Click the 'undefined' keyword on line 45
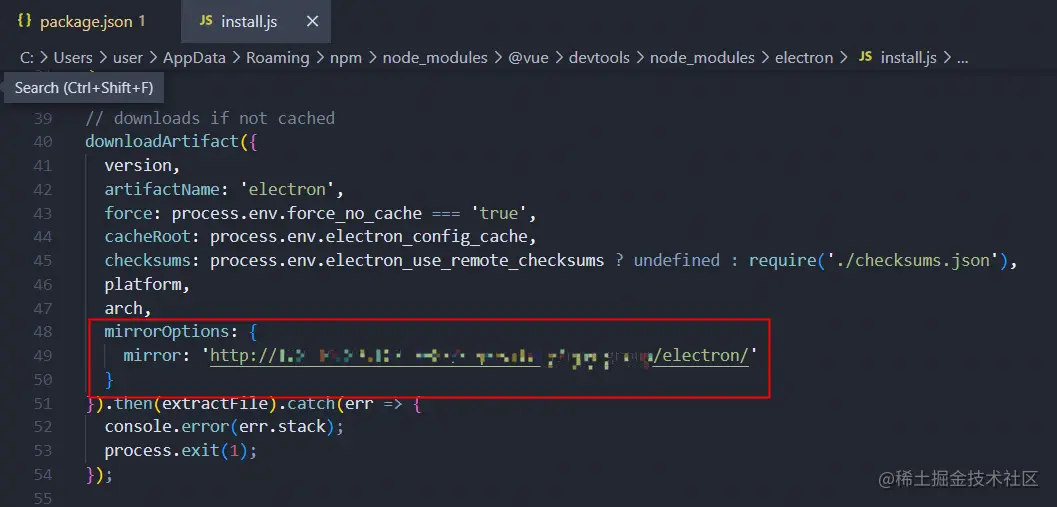The width and height of the screenshot is (1057, 507). pyautogui.click(x=677, y=260)
